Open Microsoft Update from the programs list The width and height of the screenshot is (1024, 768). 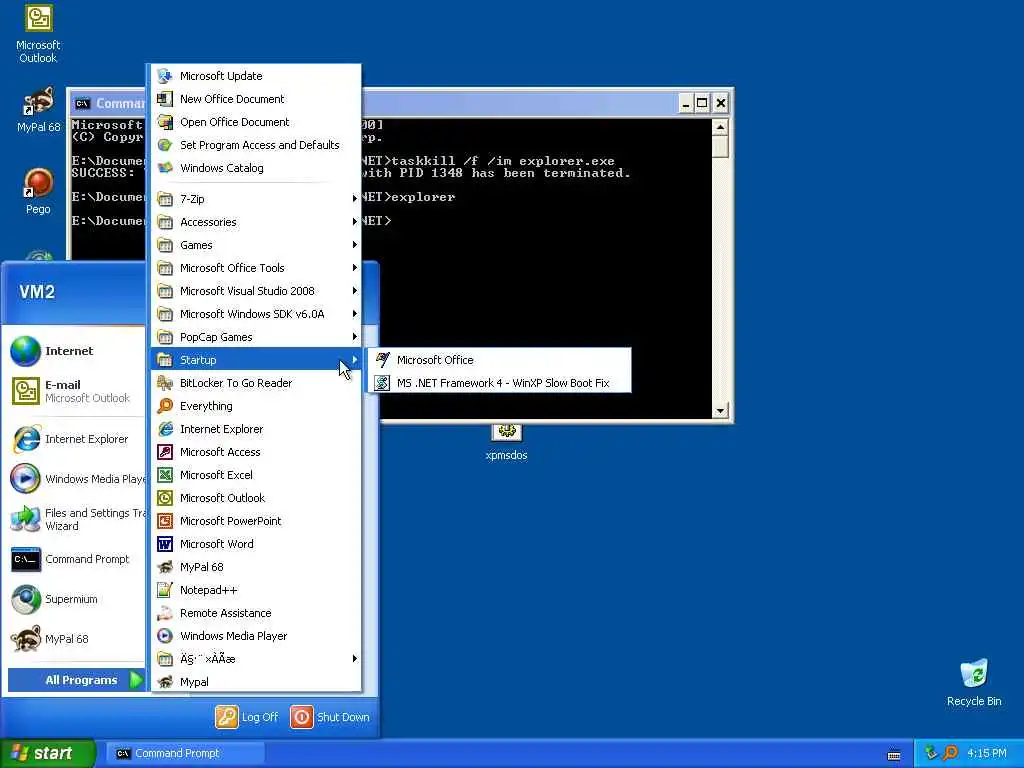256,76
